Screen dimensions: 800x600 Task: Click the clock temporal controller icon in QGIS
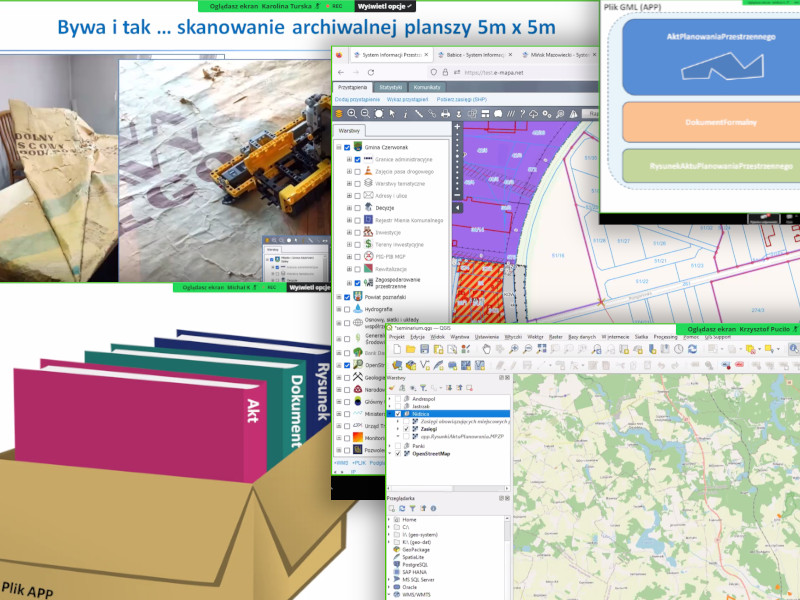(x=679, y=349)
